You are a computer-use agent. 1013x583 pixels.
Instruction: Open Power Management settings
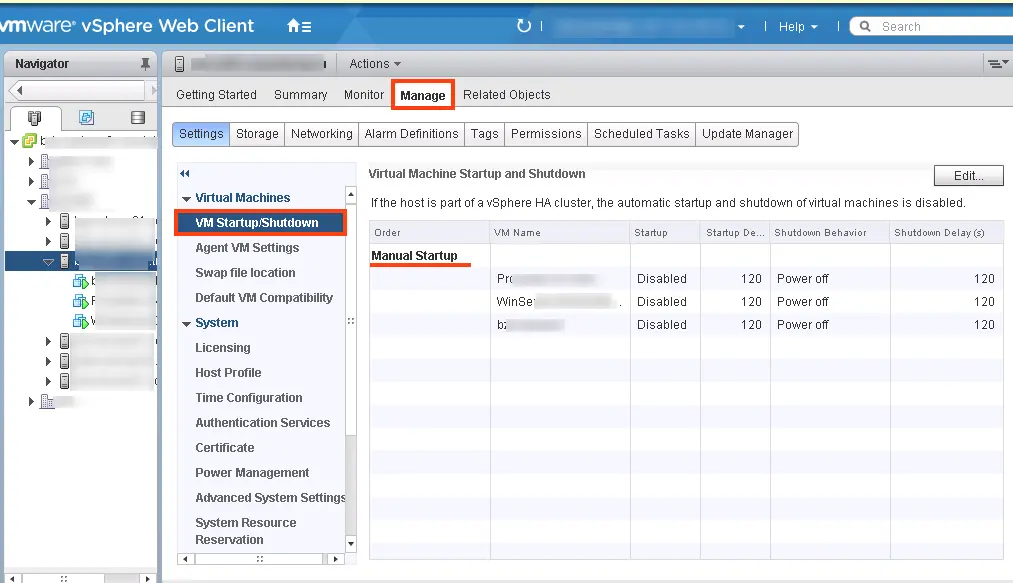pos(252,472)
